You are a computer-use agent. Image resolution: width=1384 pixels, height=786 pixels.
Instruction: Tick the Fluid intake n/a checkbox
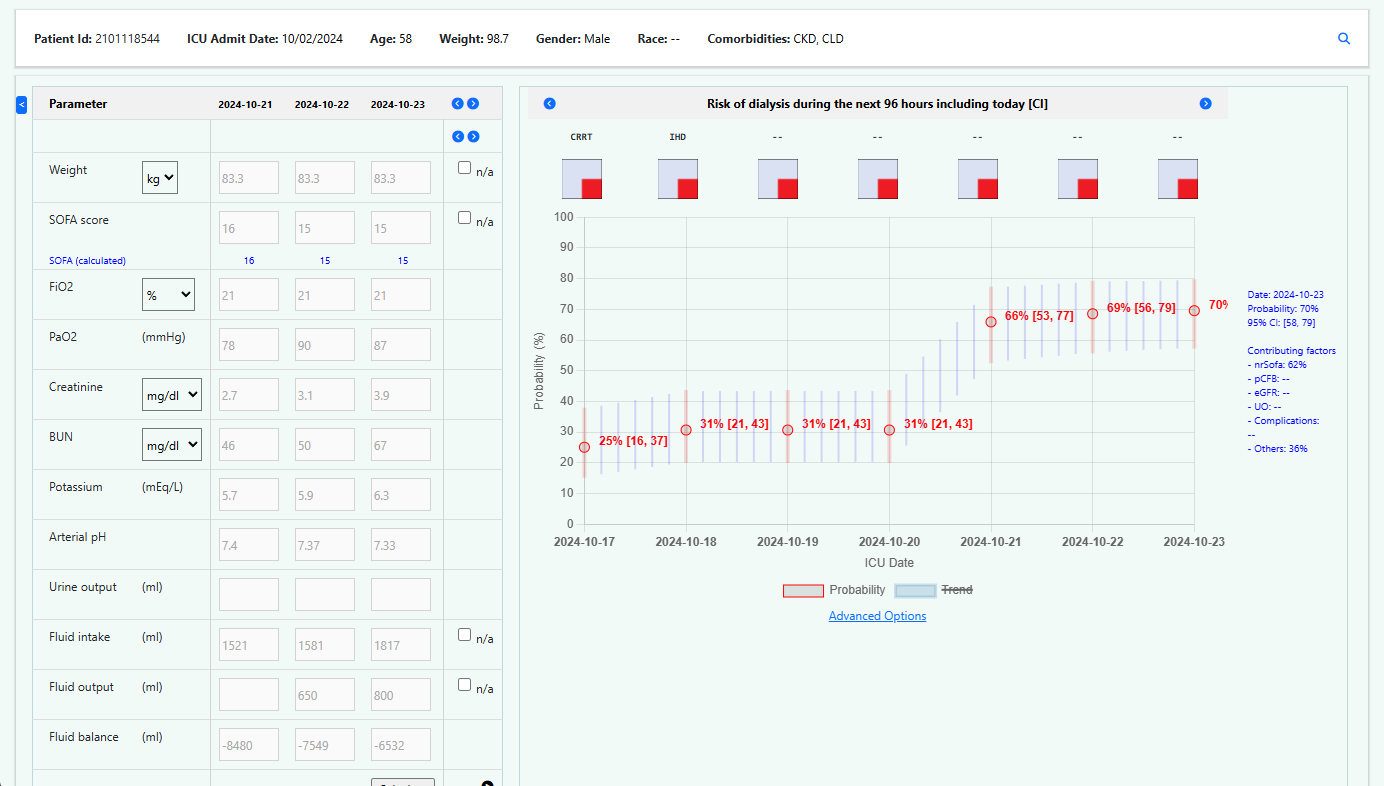pos(464,634)
